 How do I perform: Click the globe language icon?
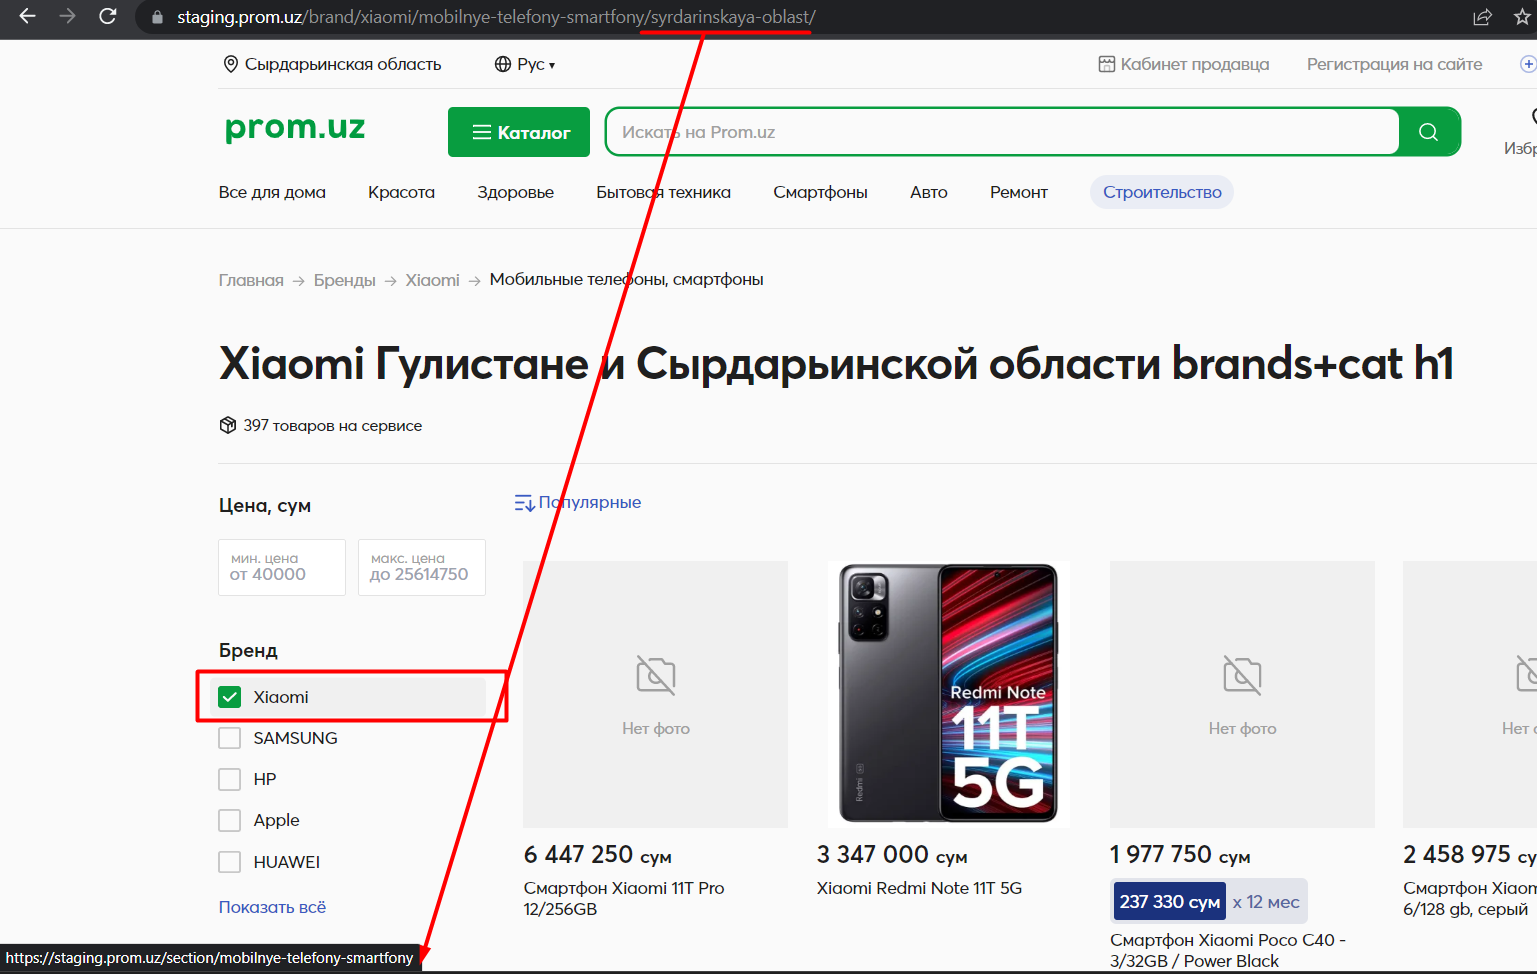503,64
